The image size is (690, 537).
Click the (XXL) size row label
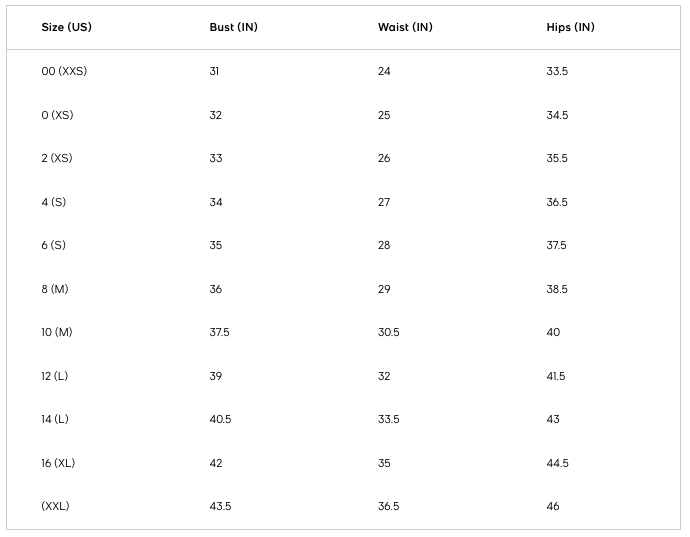55,506
